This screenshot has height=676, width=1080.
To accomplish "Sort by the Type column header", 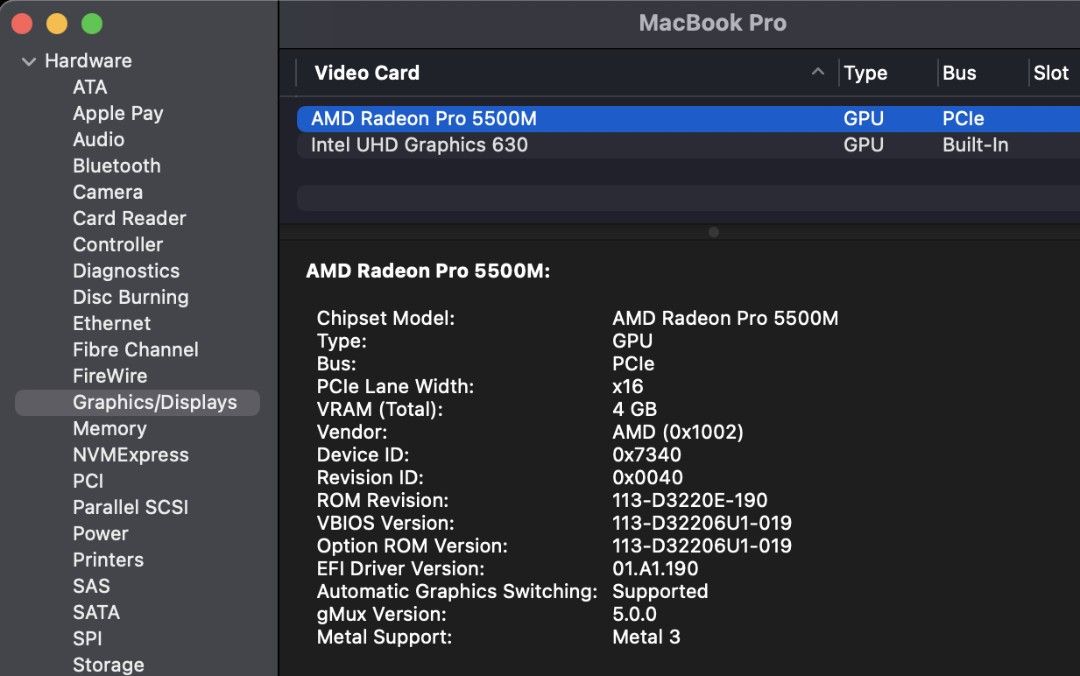I will coord(866,73).
